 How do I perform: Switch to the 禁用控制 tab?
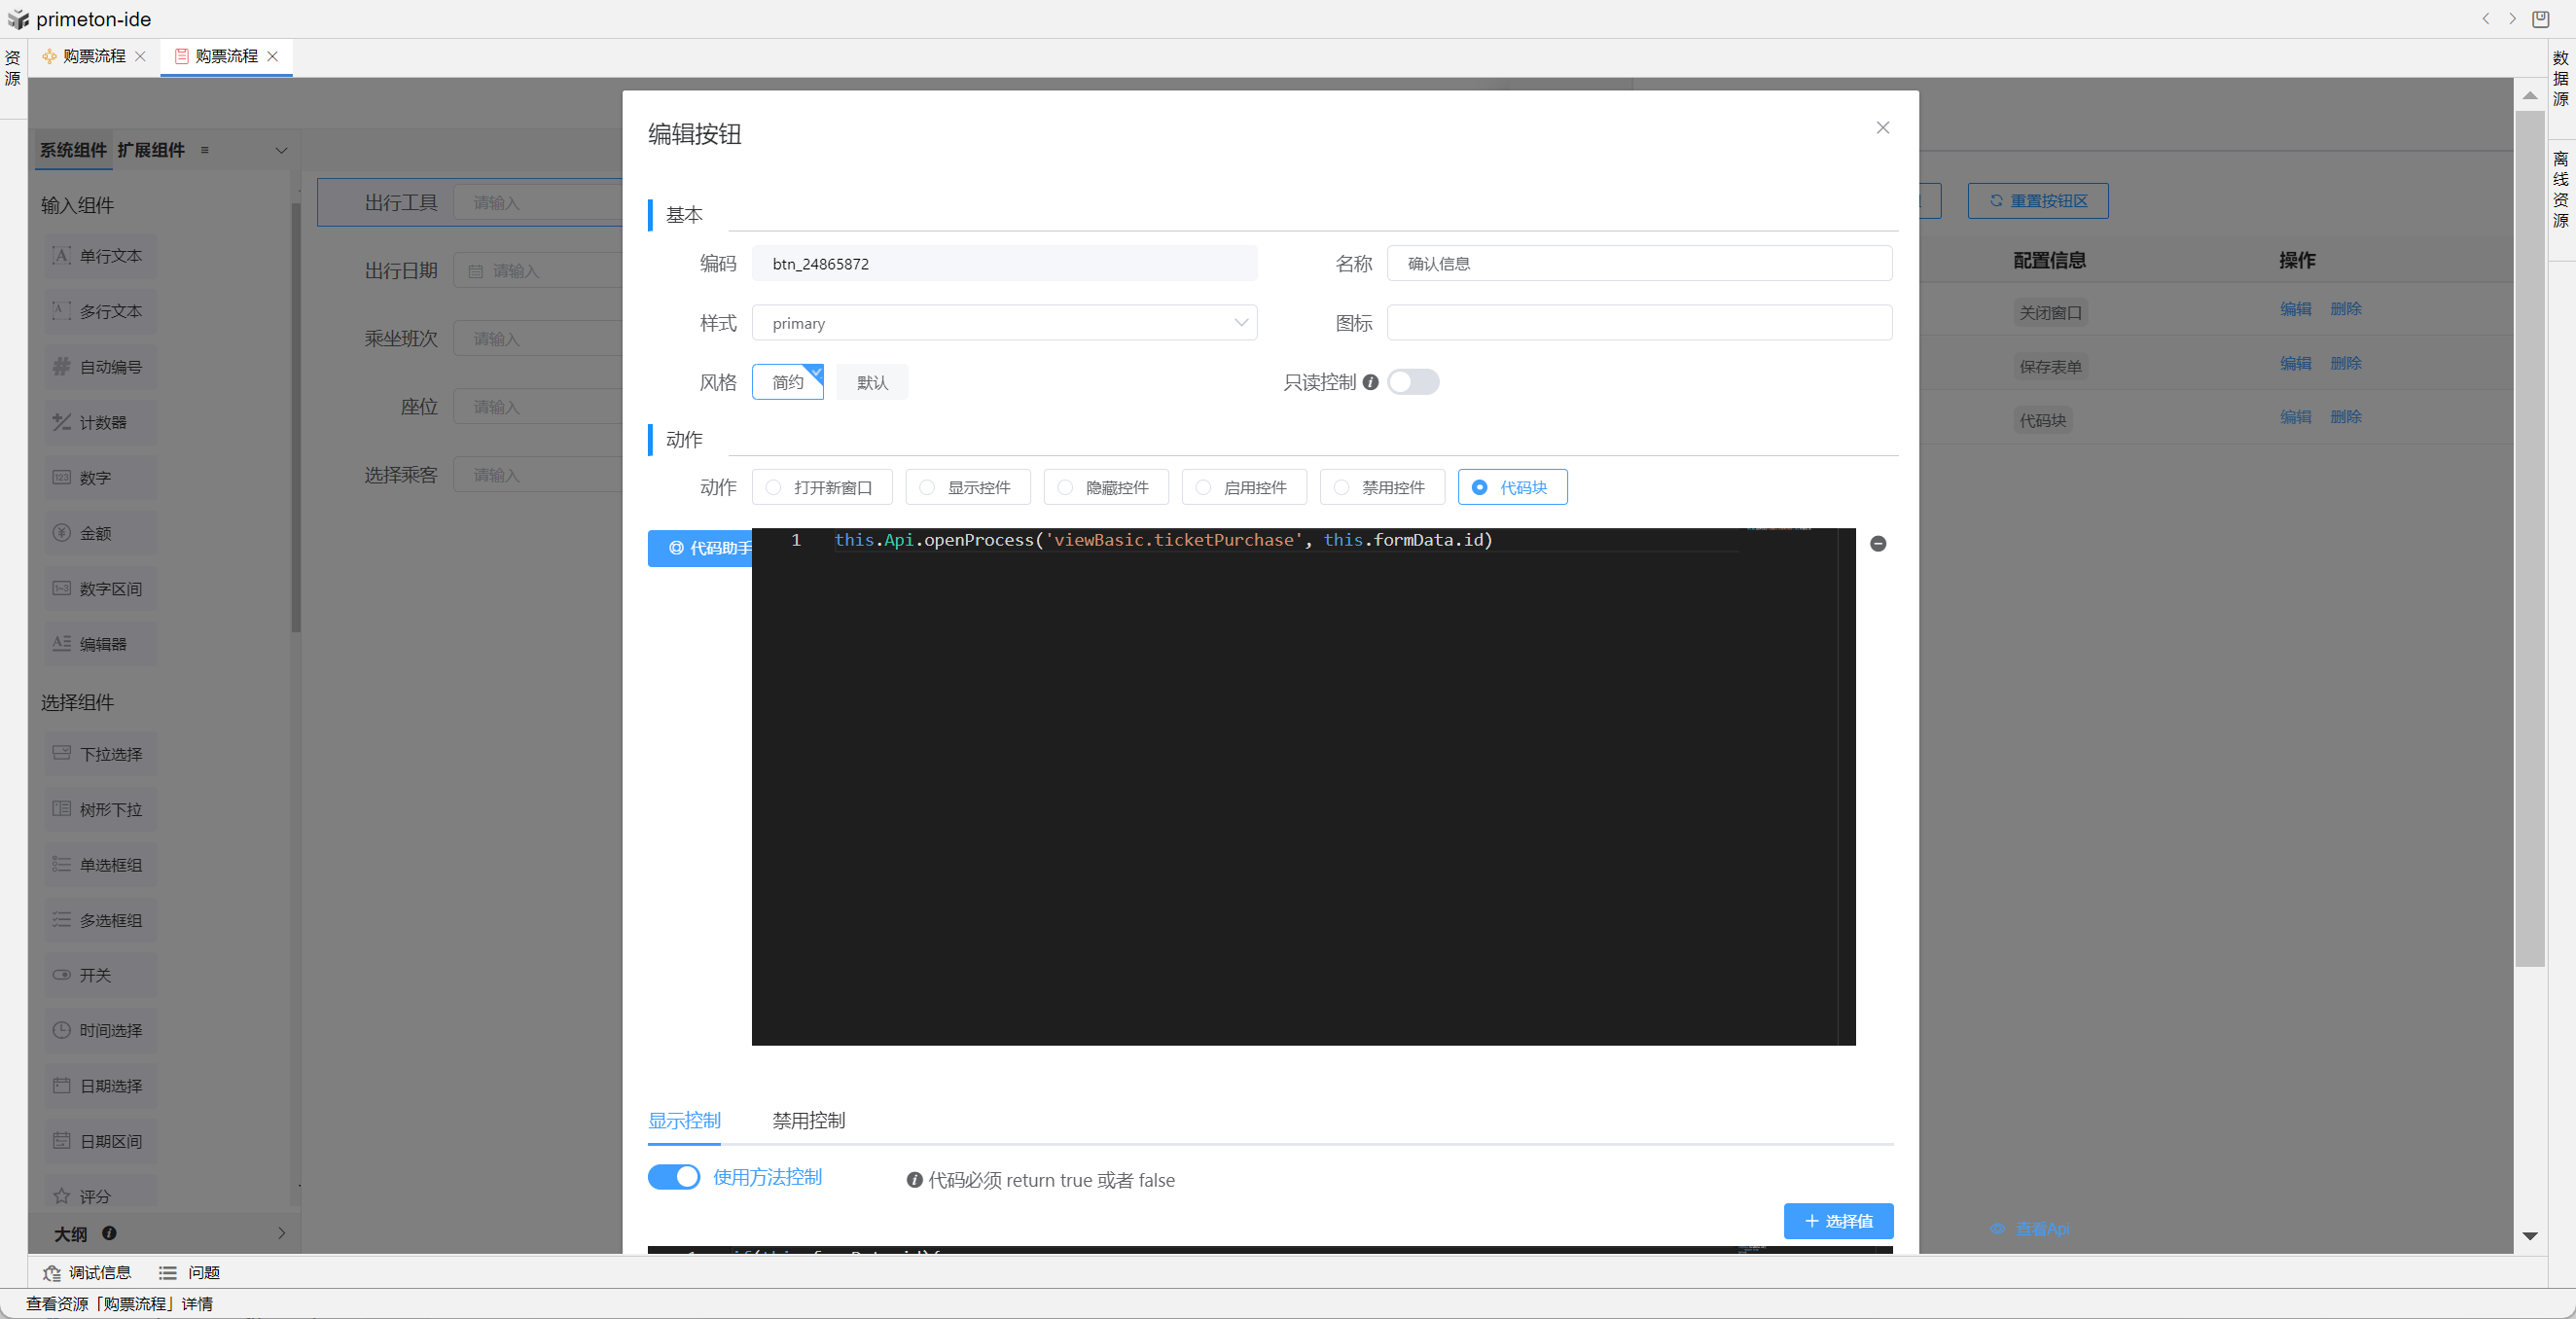coord(808,1120)
